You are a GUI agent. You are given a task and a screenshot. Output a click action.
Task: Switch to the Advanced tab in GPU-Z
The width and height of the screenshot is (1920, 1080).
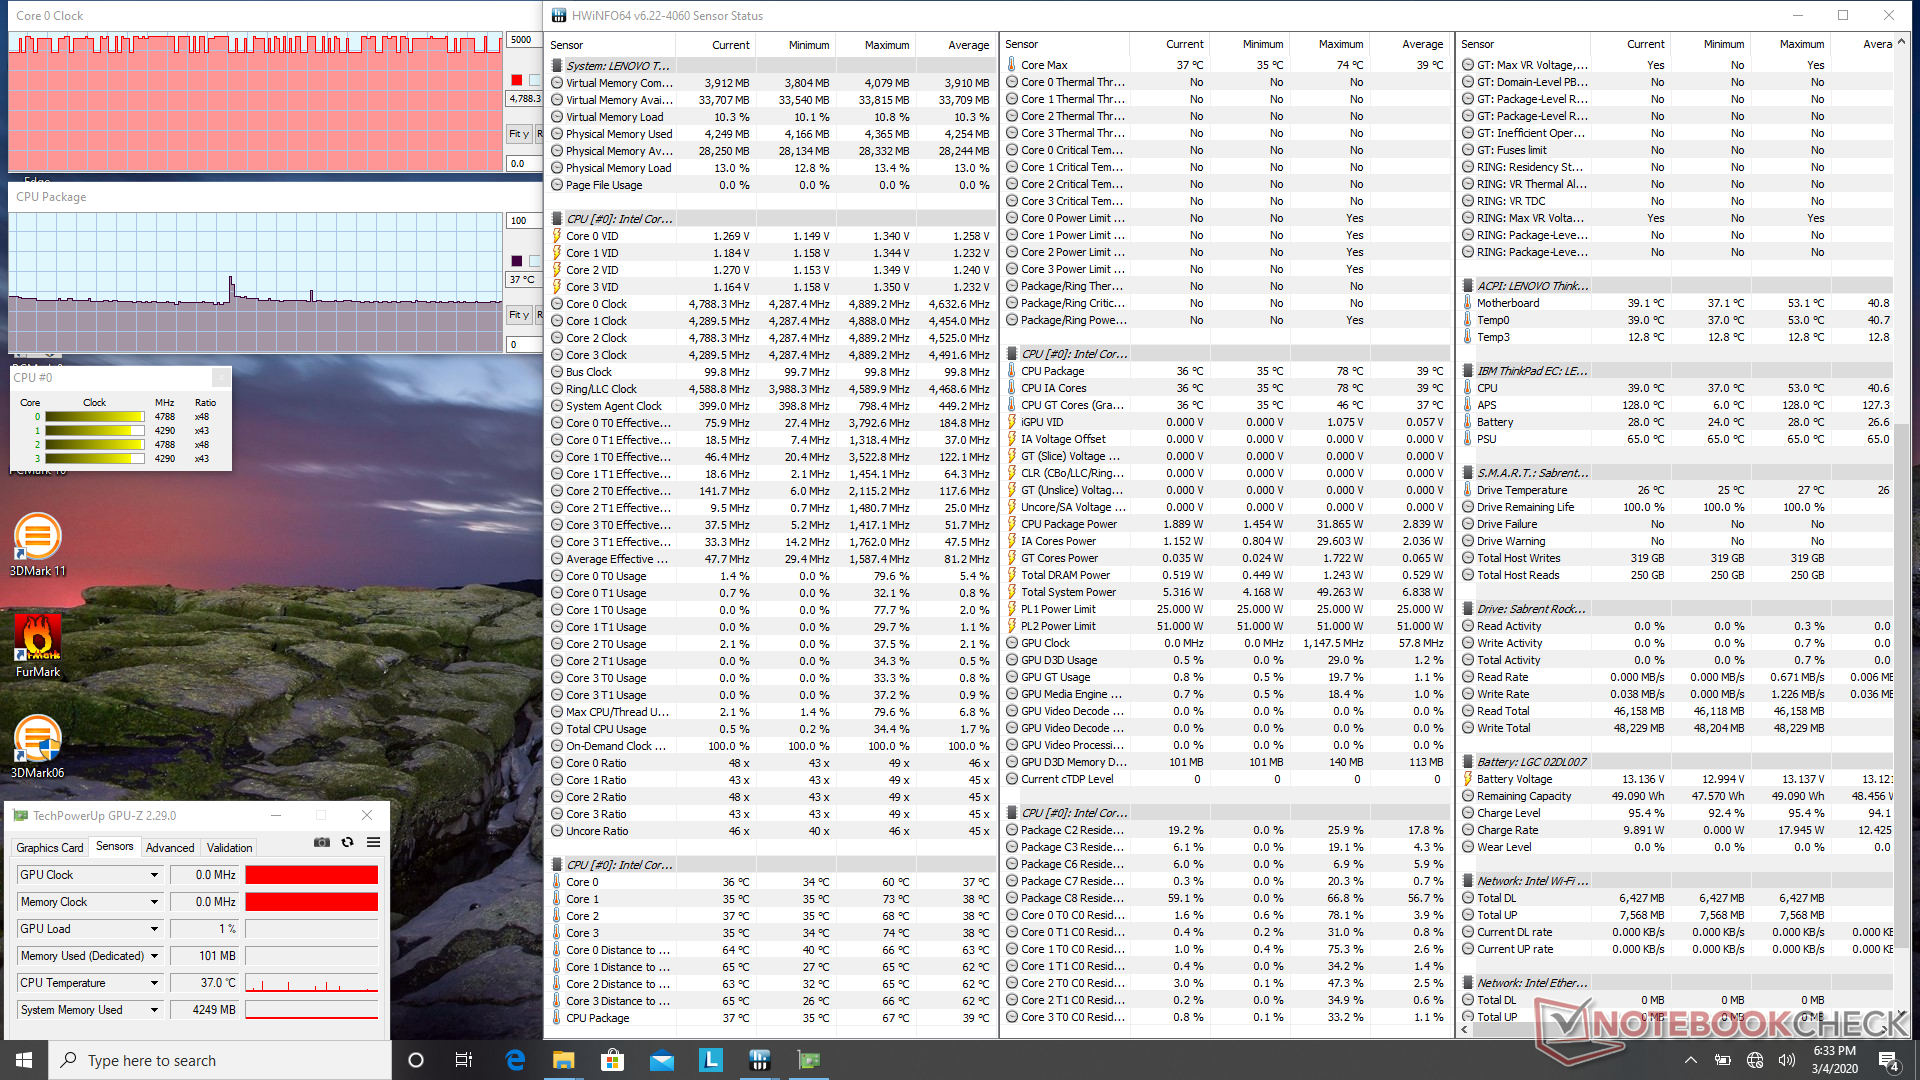170,848
